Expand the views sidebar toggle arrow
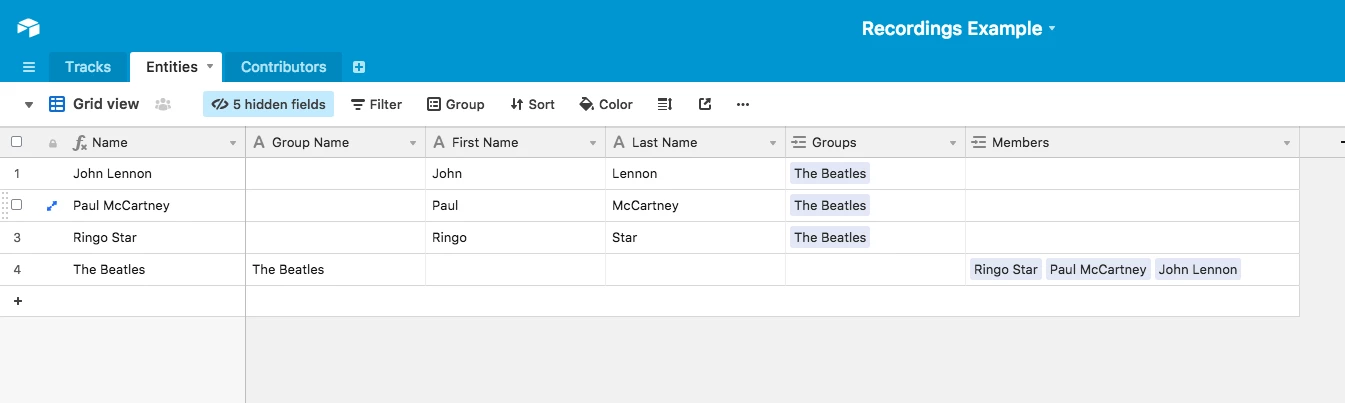Viewport: 1345px width, 403px height. point(29,104)
